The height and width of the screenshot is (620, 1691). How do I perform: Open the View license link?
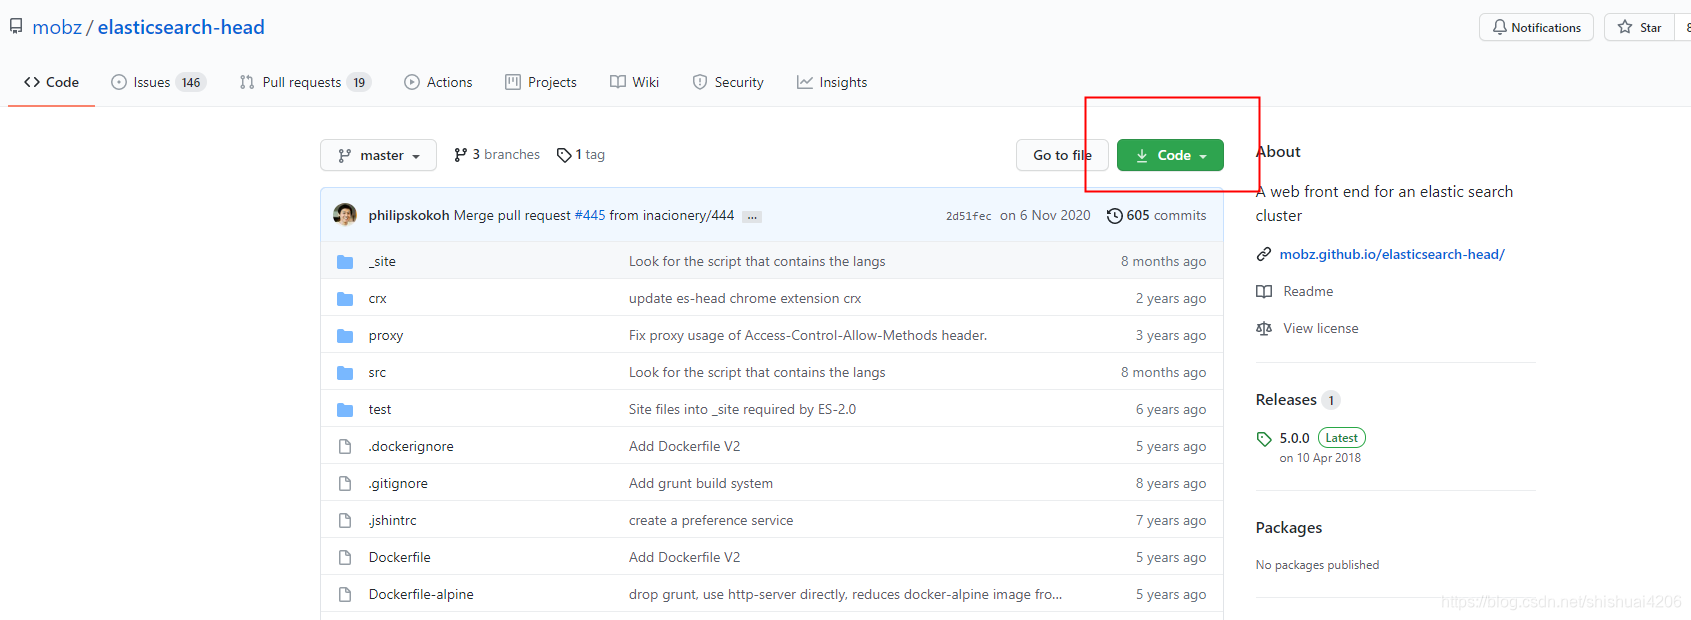point(1321,329)
